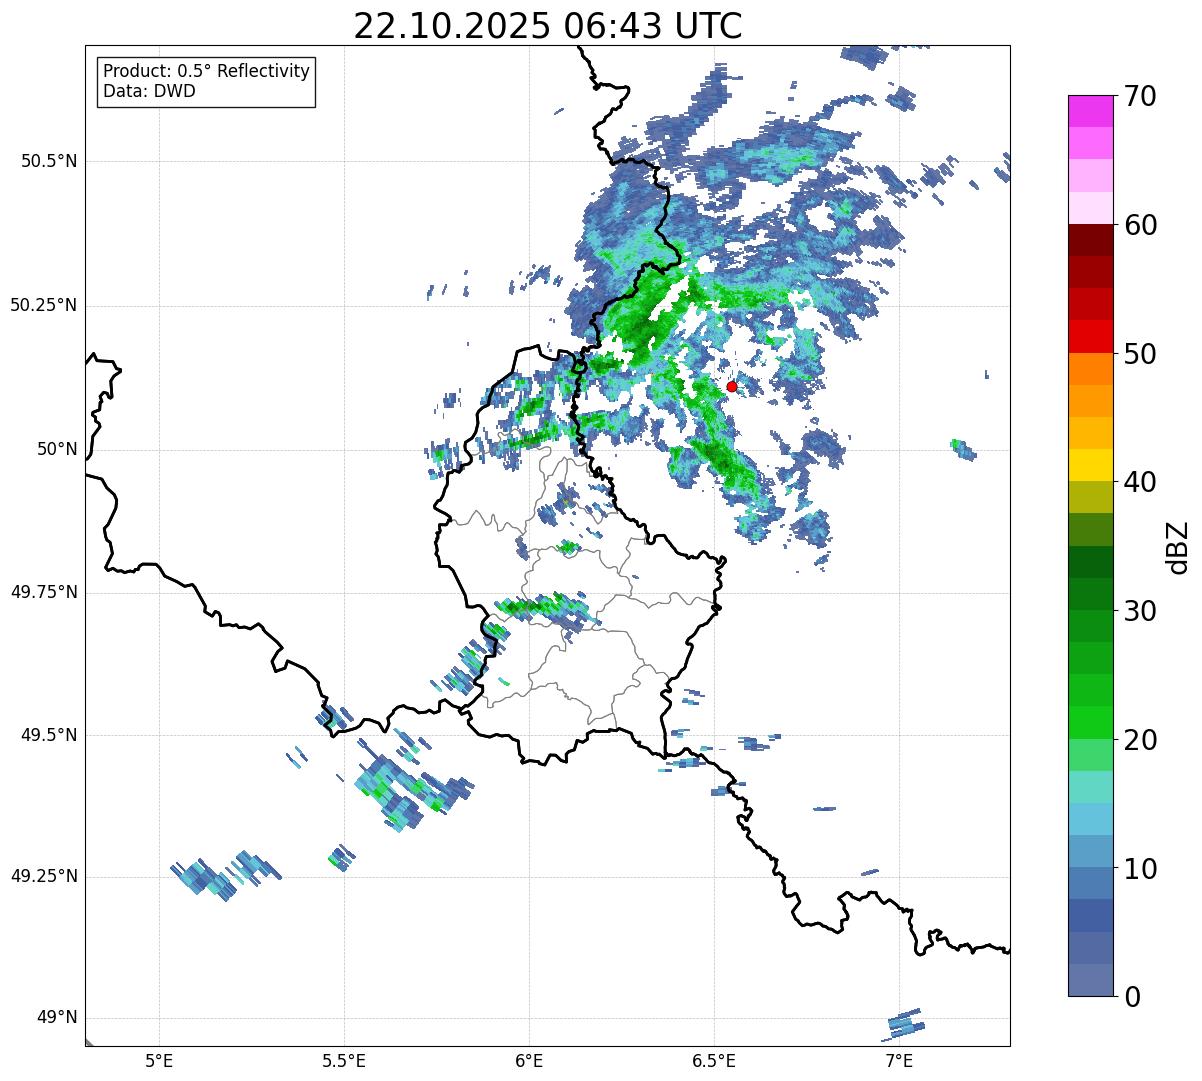Click the 6°E longitude label

529,1060
